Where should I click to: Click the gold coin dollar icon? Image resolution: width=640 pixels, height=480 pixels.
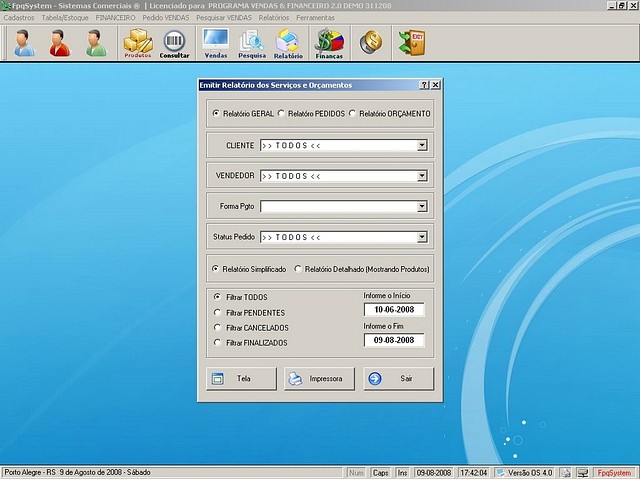click(x=371, y=42)
